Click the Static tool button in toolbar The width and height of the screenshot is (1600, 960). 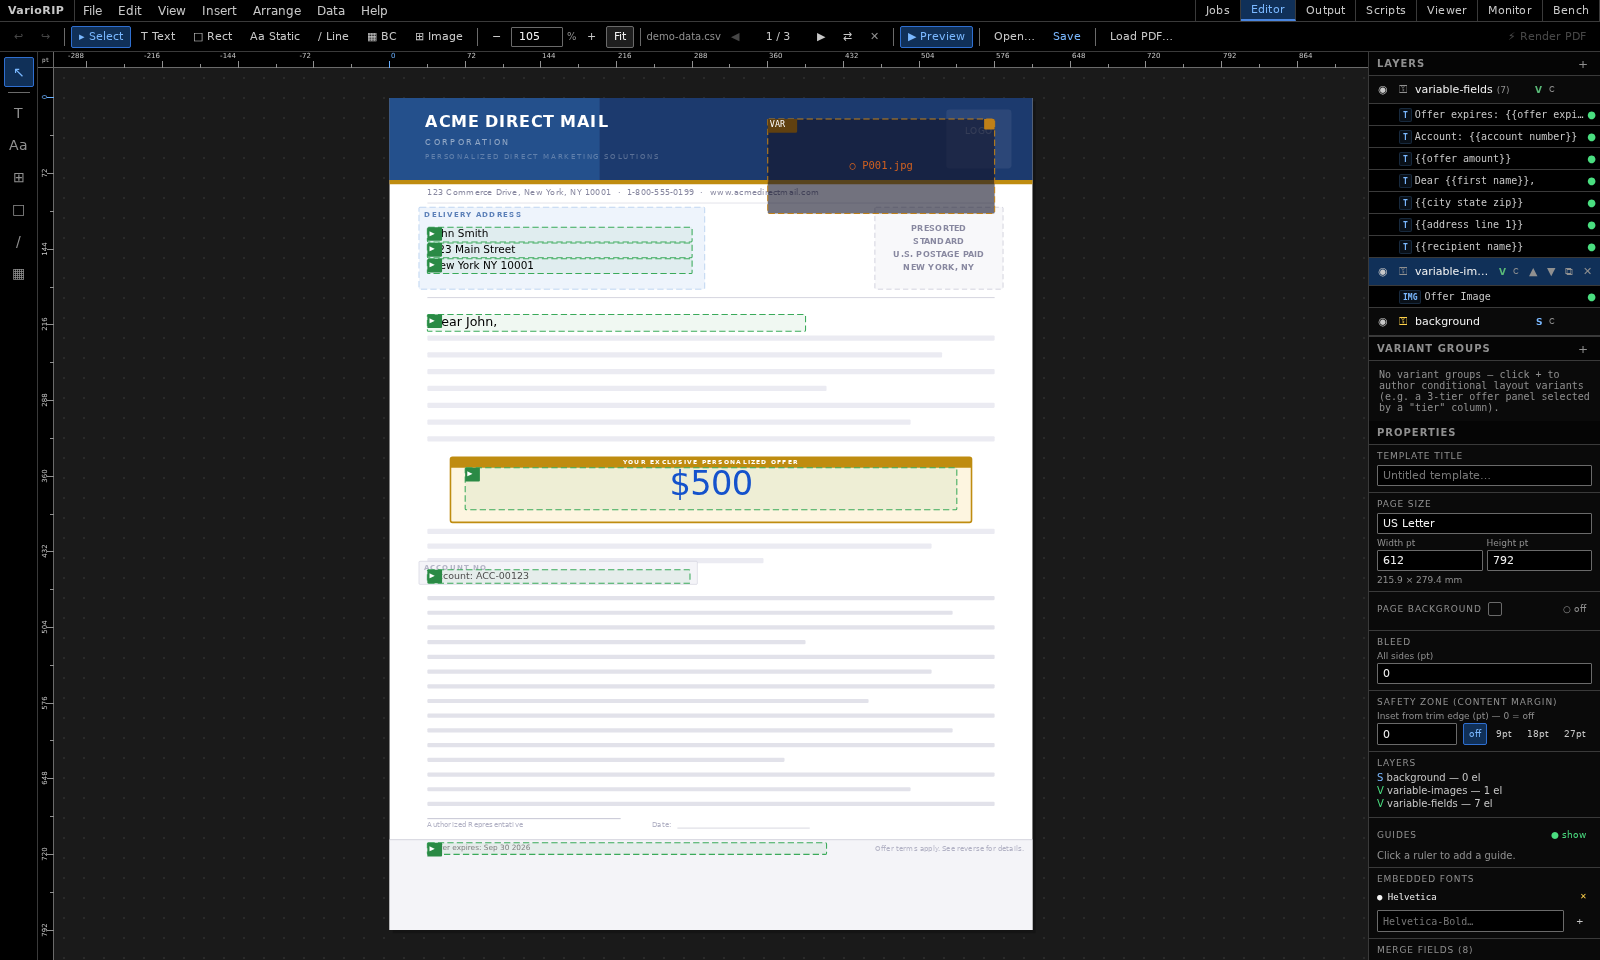(x=275, y=37)
